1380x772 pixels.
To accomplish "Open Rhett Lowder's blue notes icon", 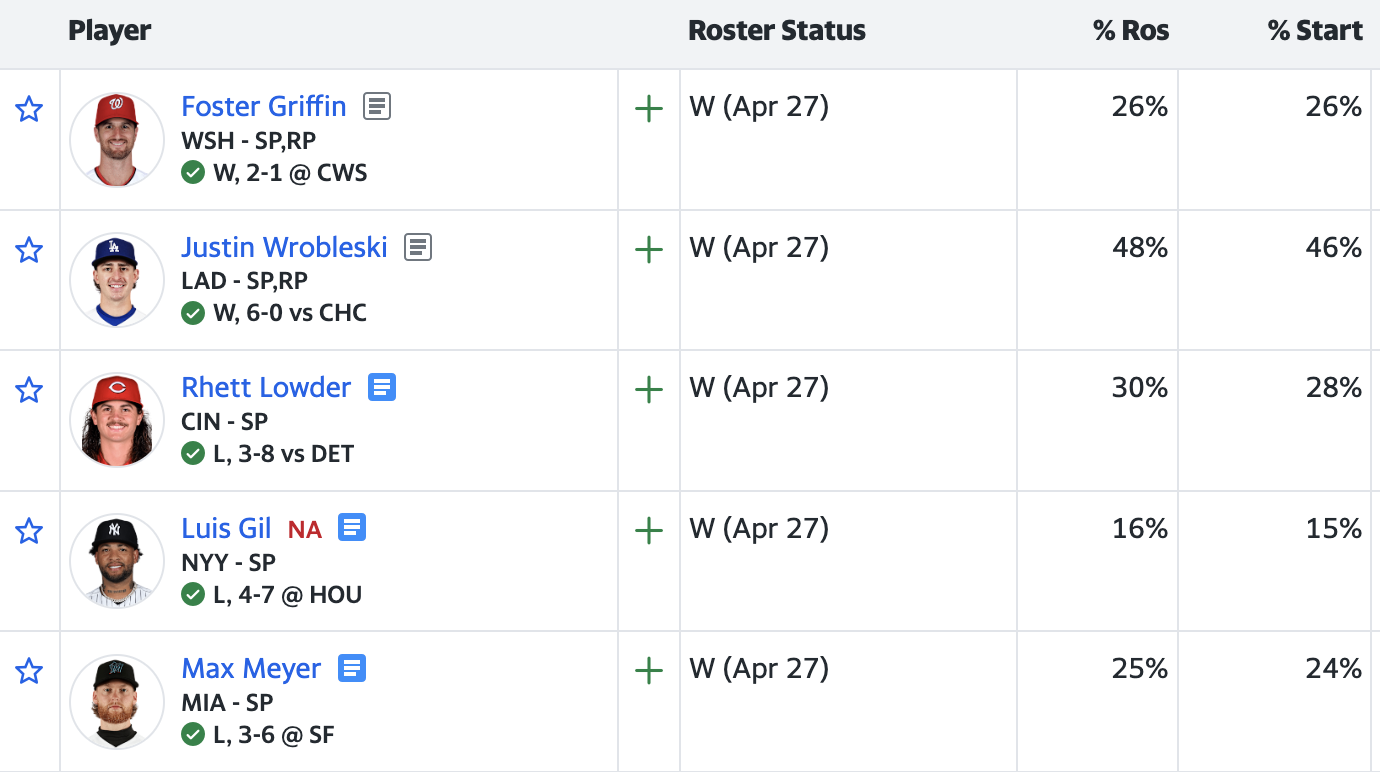I will pyautogui.click(x=382, y=387).
